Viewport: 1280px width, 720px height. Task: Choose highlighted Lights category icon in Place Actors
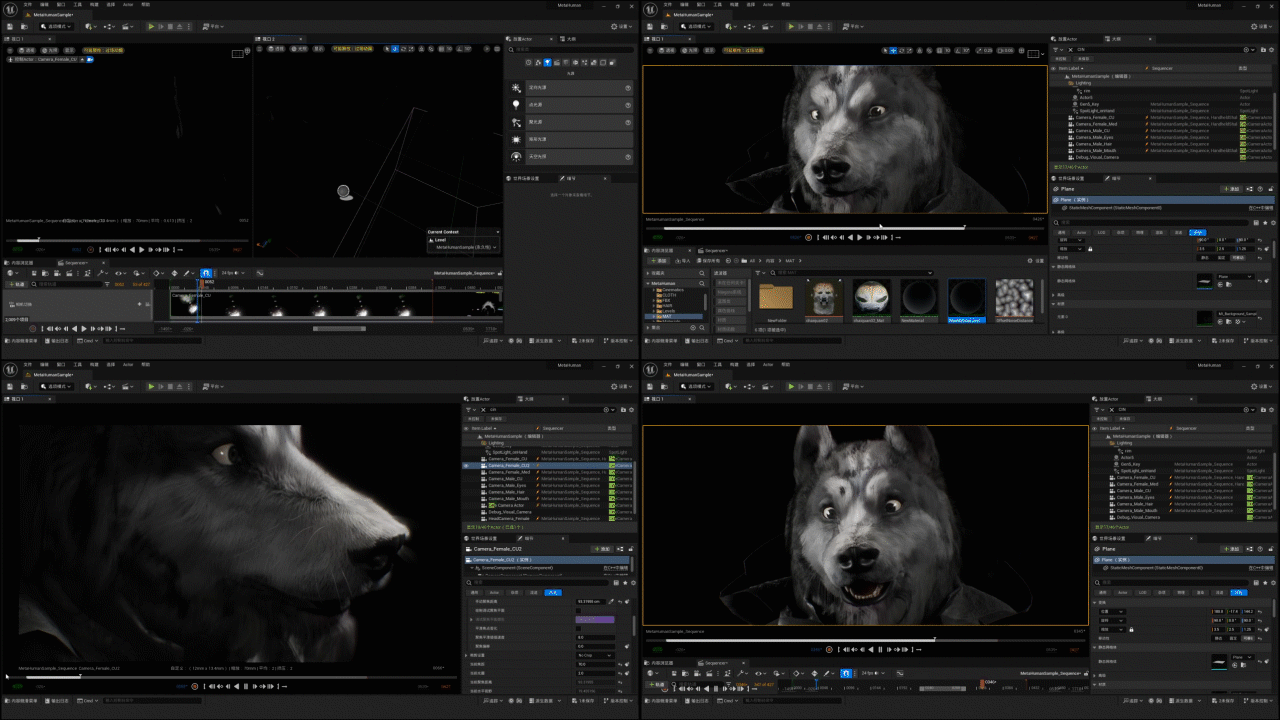[547, 62]
